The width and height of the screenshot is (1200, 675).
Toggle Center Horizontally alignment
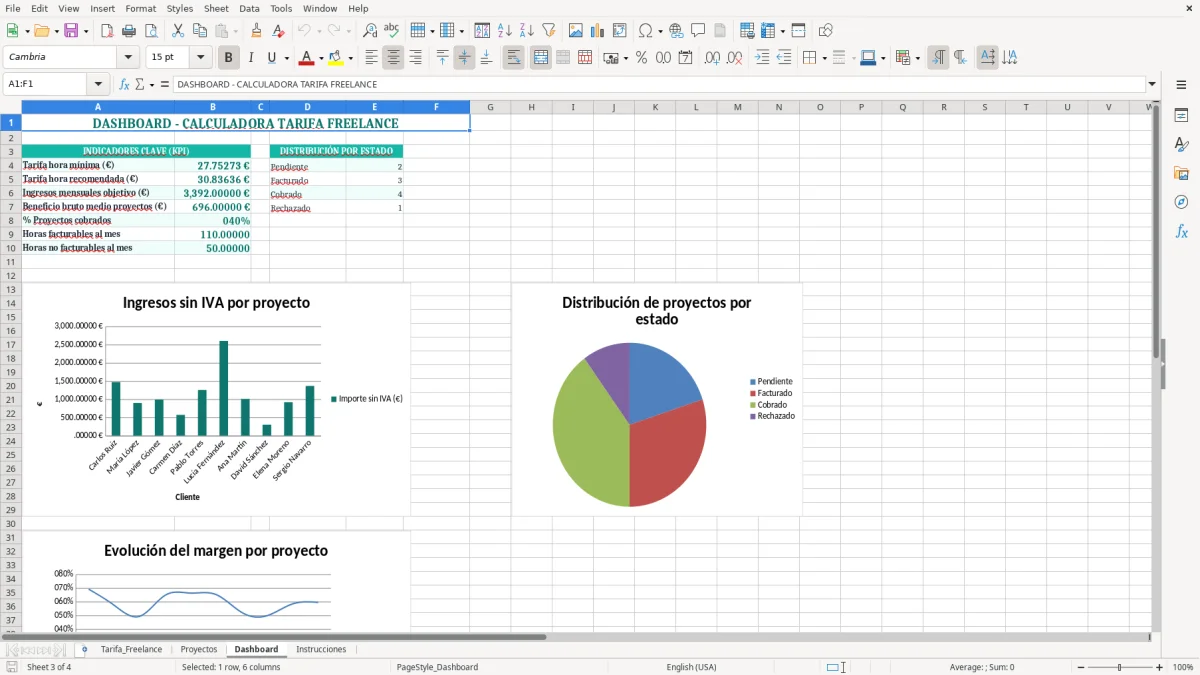click(x=393, y=58)
